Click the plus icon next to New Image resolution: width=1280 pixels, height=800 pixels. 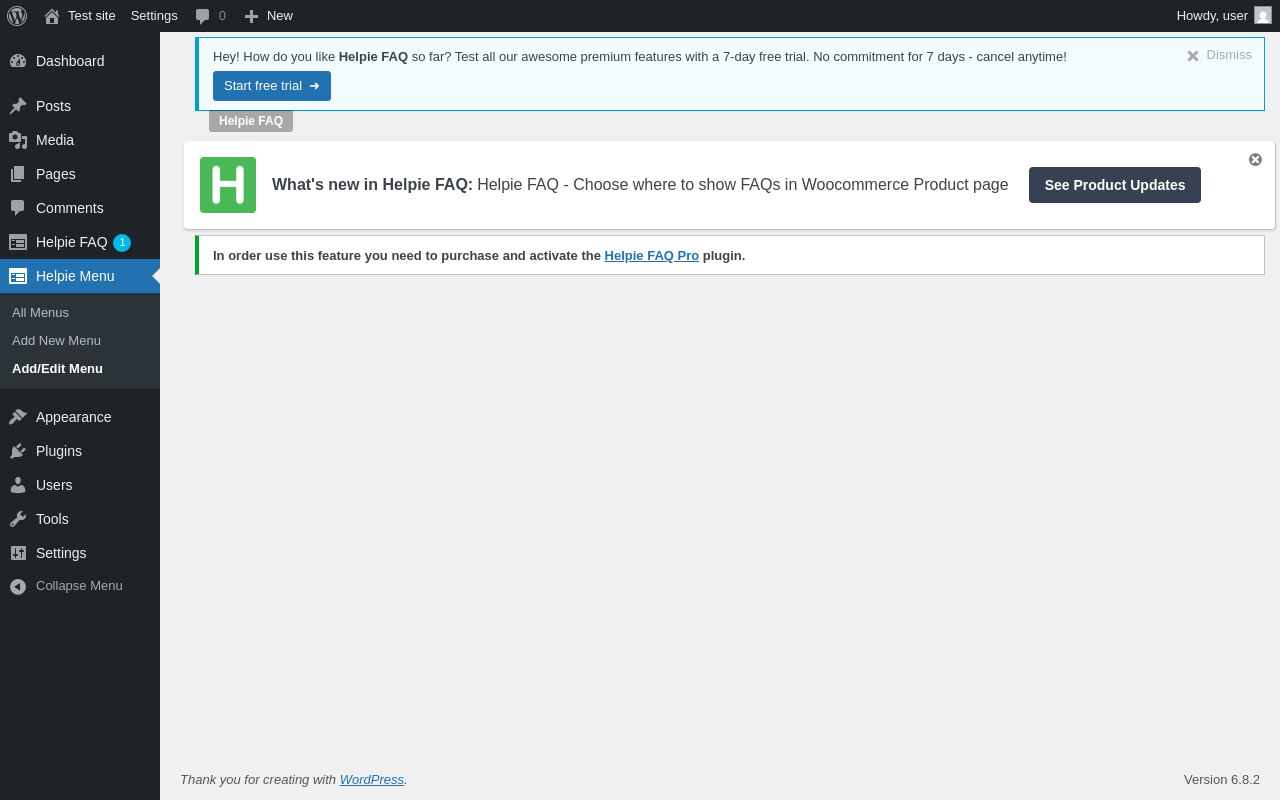pos(252,16)
